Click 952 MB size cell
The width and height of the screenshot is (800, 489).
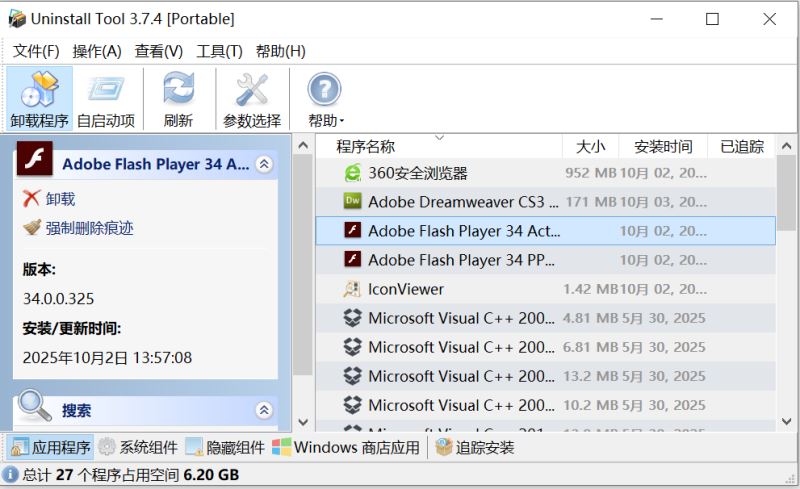pos(591,173)
